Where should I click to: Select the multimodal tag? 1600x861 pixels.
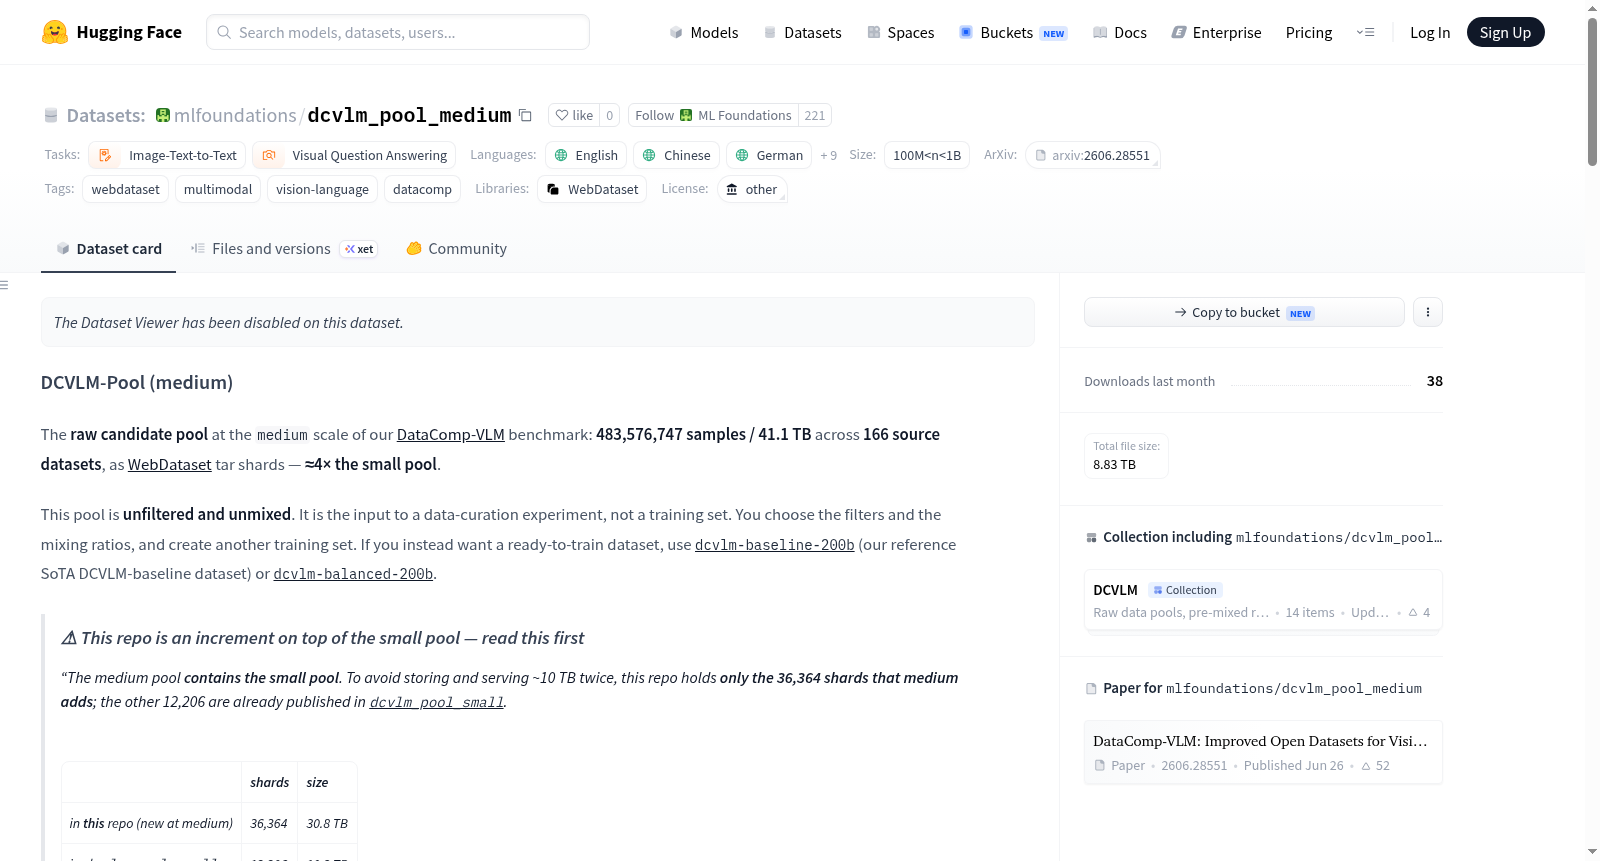pyautogui.click(x=218, y=189)
